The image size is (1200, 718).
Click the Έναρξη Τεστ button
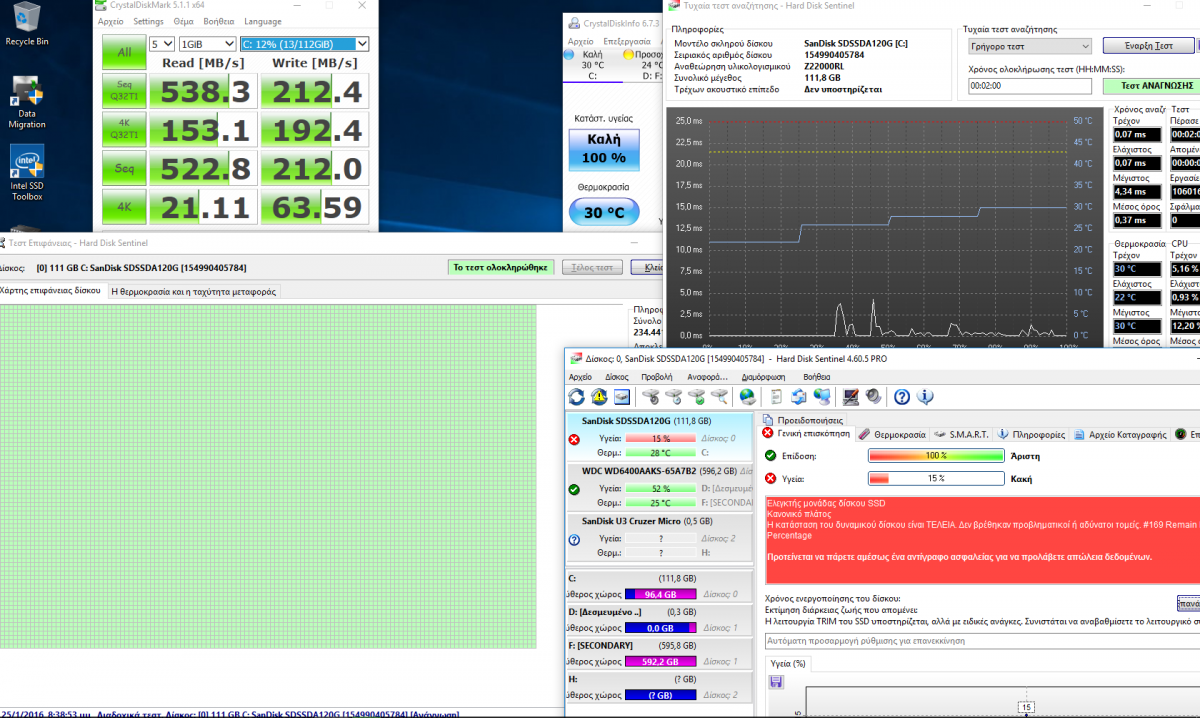click(x=1149, y=46)
